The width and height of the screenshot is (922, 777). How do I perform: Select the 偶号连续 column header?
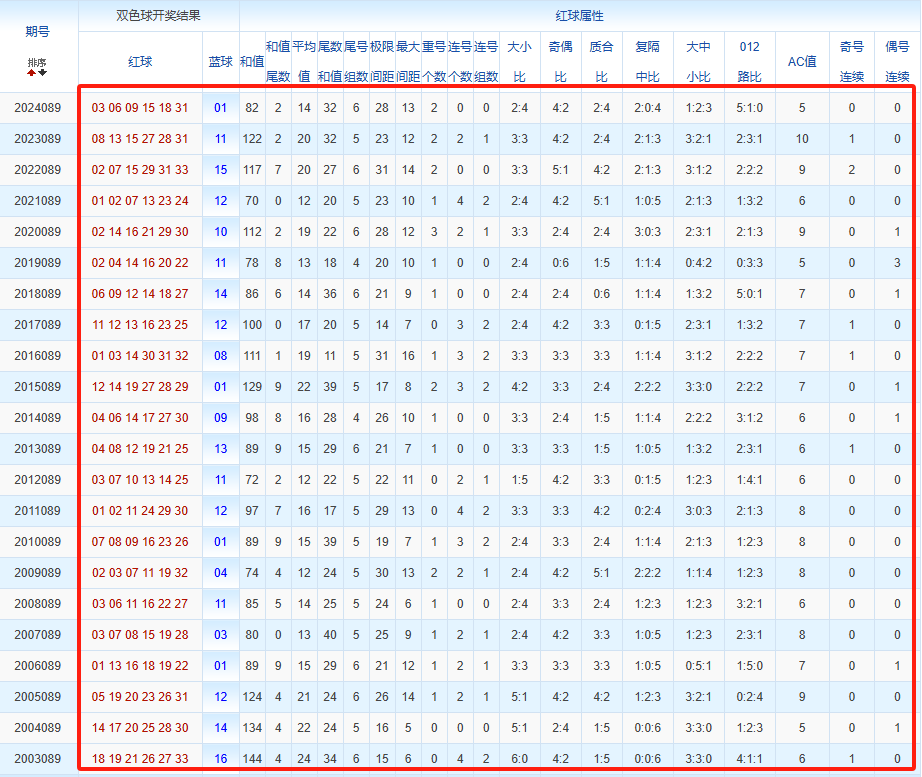tap(897, 61)
